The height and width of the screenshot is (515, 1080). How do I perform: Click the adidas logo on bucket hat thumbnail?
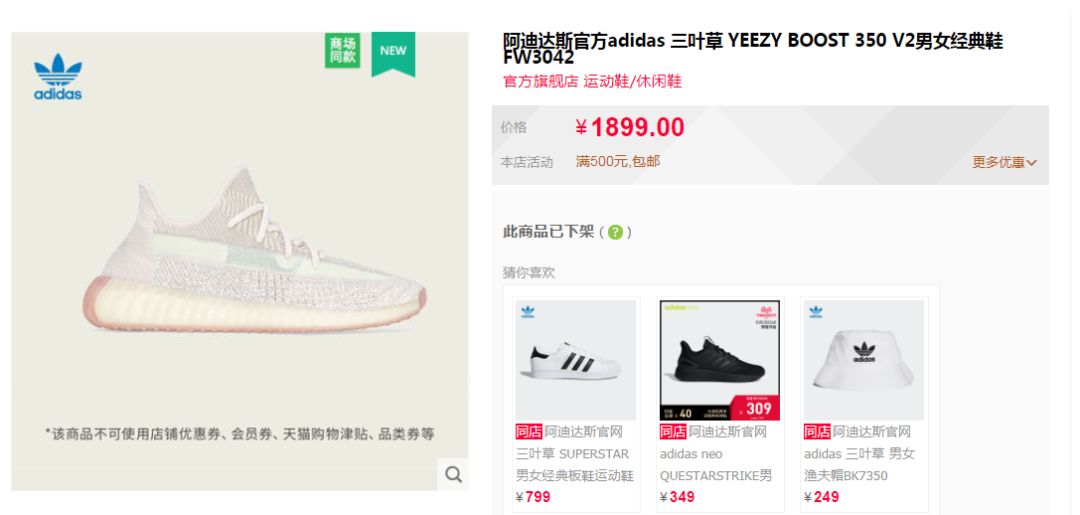click(816, 312)
